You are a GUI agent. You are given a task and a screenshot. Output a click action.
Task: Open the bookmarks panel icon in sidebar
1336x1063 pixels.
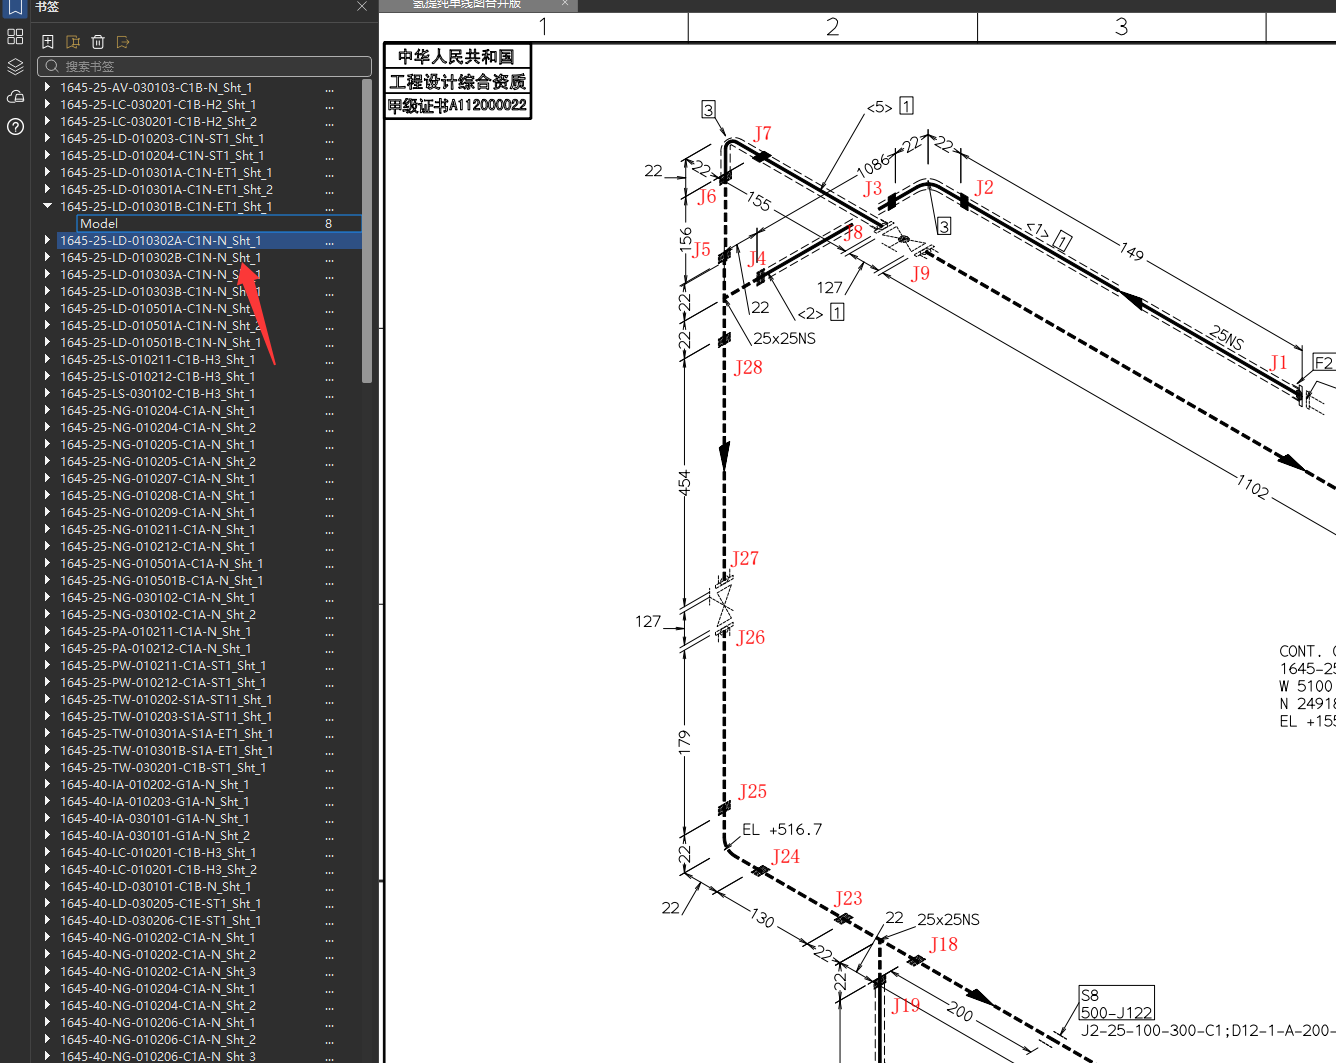(x=15, y=7)
